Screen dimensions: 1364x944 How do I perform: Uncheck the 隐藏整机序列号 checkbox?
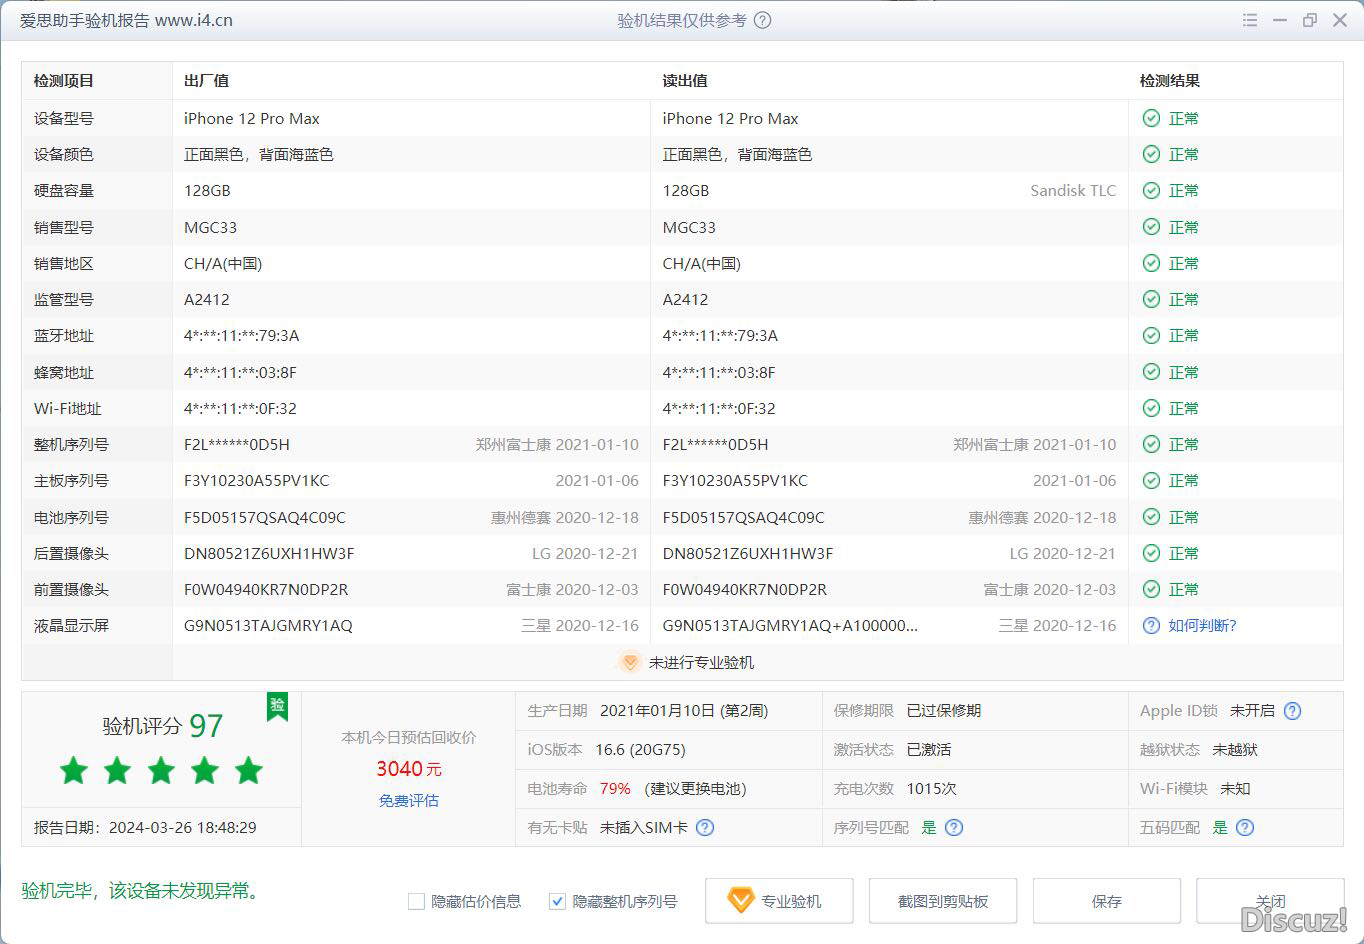pyautogui.click(x=558, y=901)
